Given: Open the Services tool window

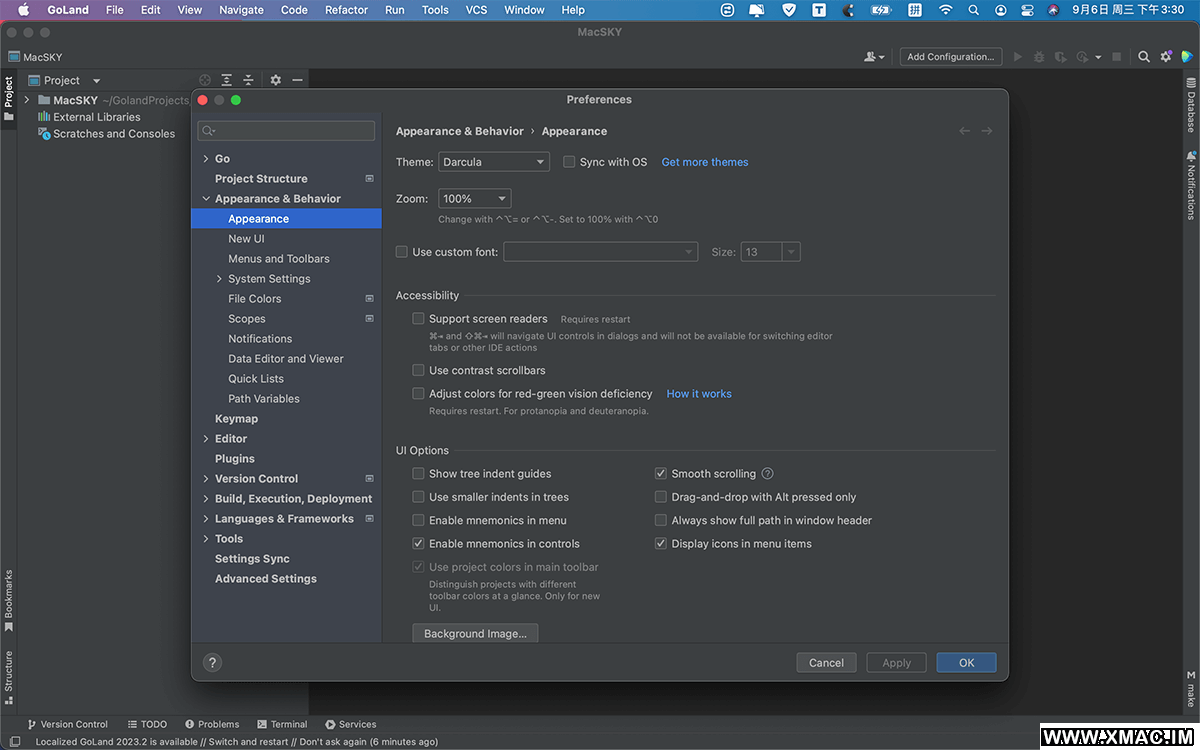Looking at the screenshot, I should 351,724.
